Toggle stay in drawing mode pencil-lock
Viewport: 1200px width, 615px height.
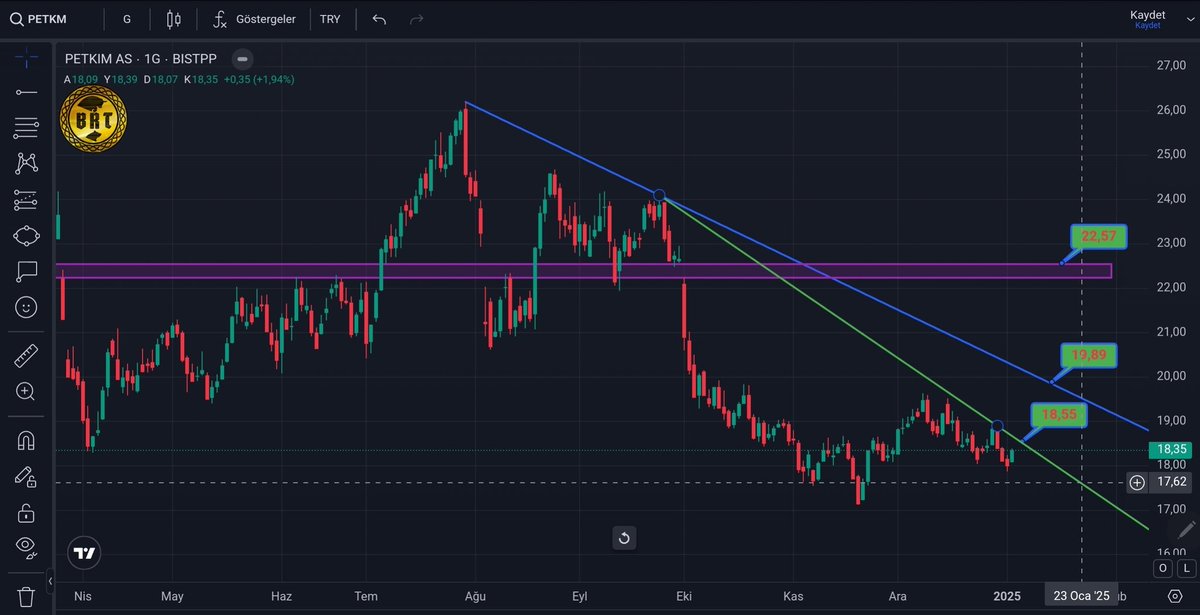tap(26, 477)
